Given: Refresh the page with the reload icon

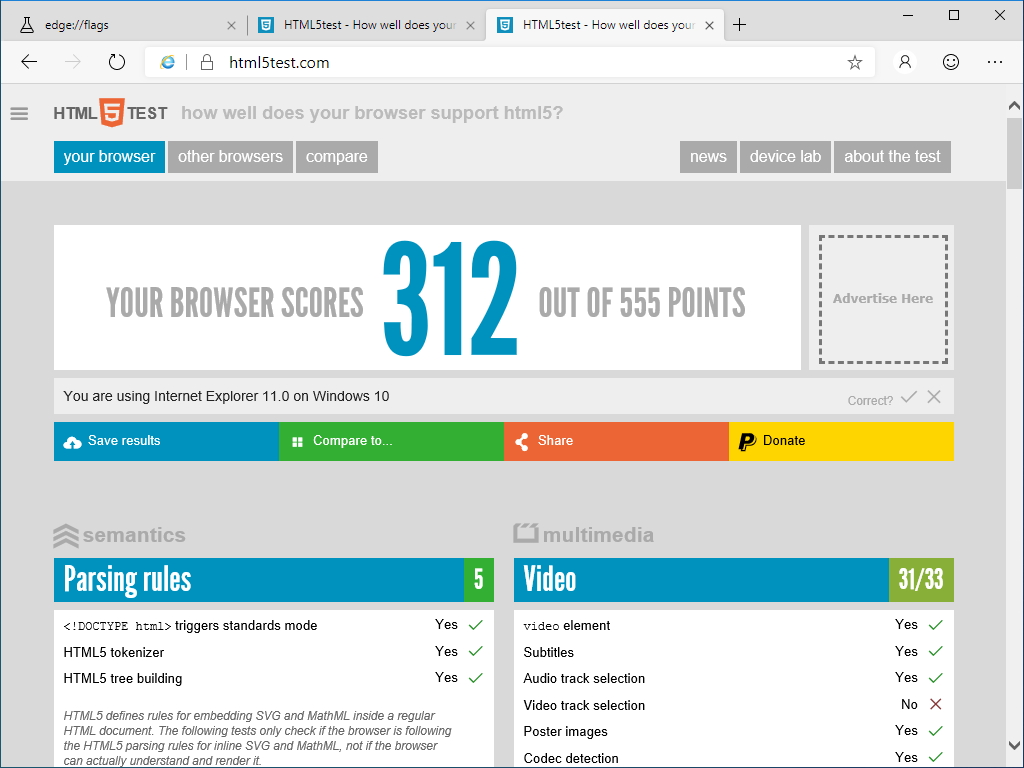Looking at the screenshot, I should tap(117, 61).
